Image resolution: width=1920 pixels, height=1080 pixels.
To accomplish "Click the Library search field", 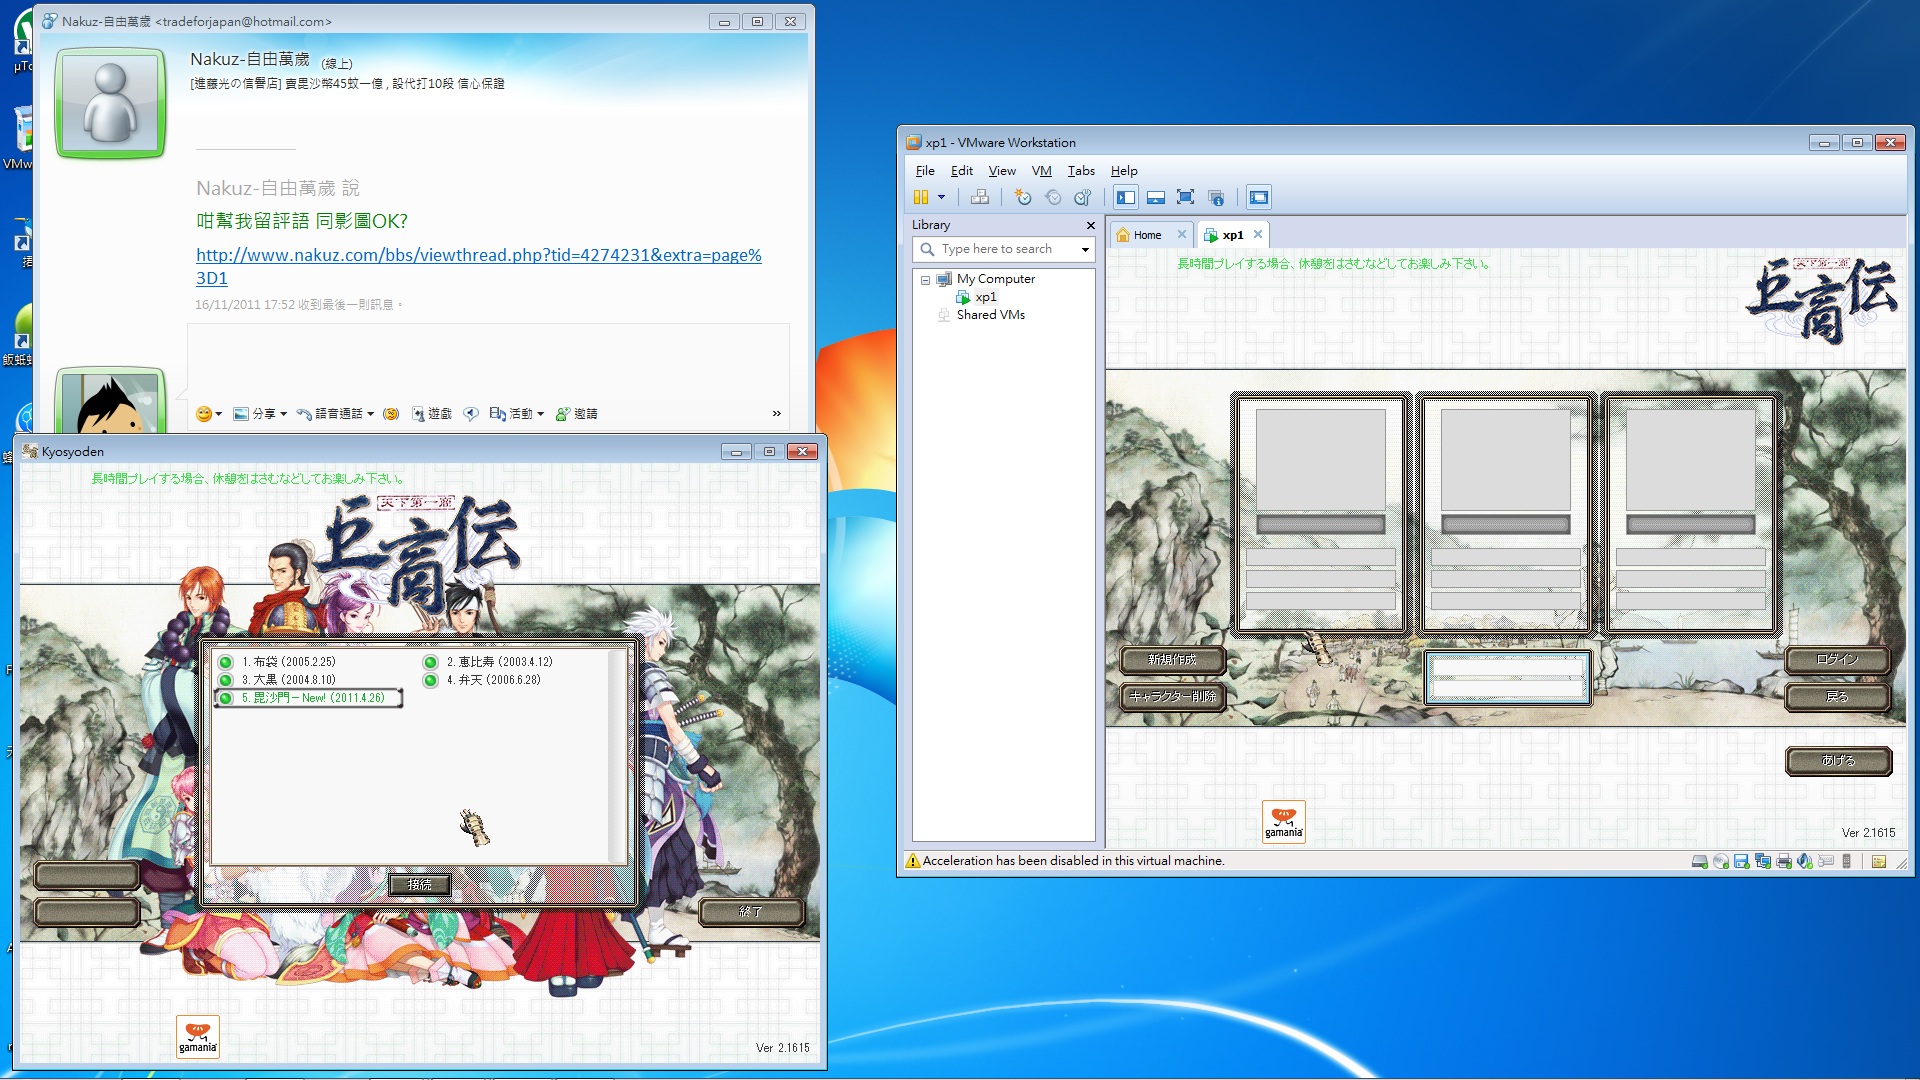I will pos(1004,249).
